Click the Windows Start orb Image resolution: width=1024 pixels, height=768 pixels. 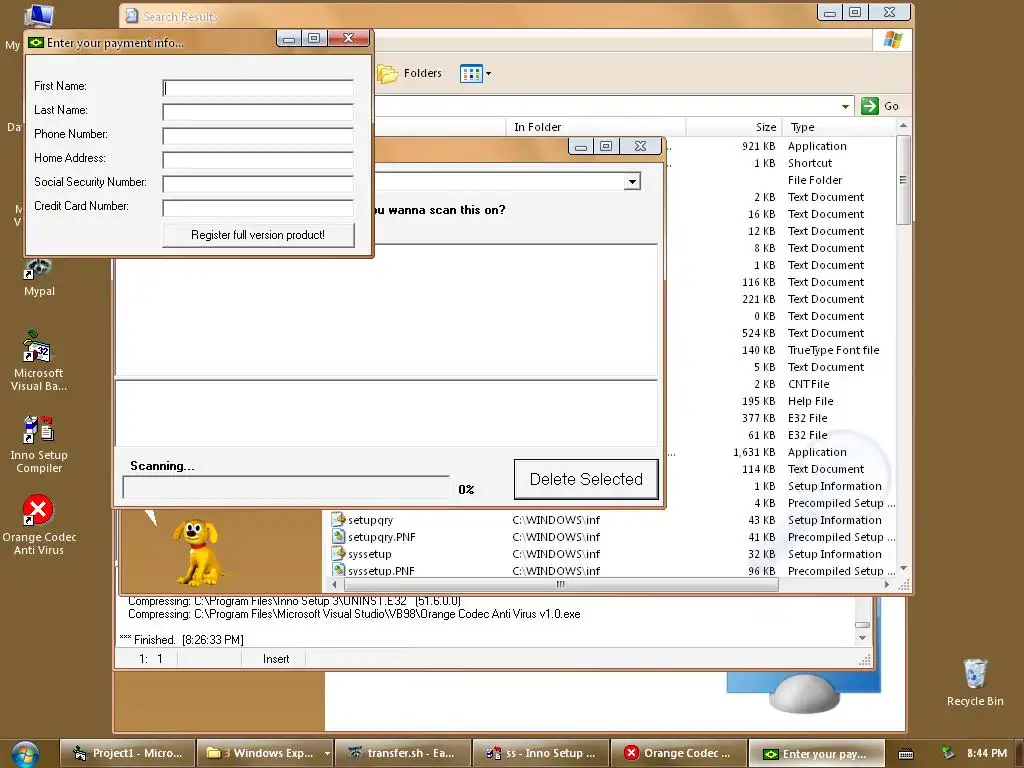coord(25,754)
